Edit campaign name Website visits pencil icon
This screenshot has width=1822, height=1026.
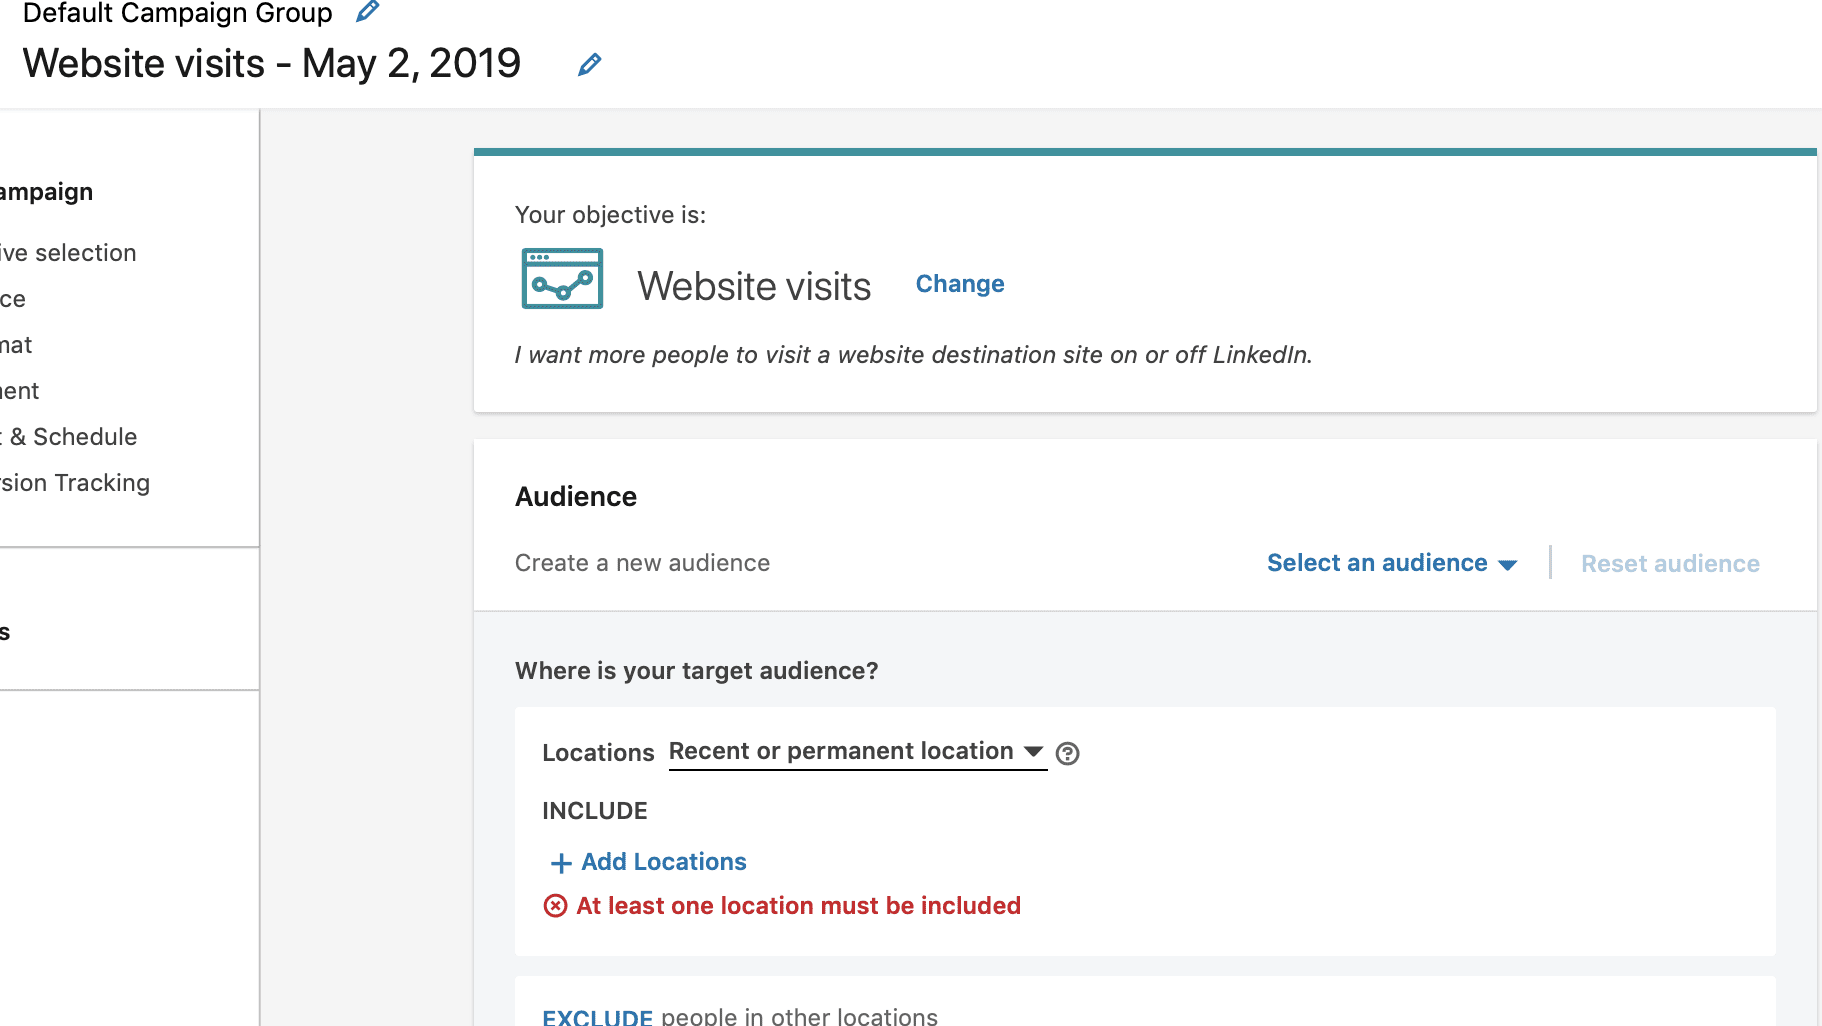click(x=590, y=64)
